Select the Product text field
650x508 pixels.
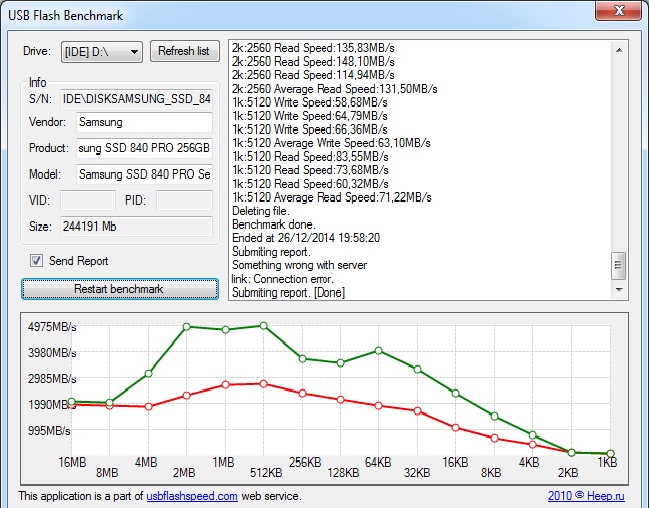tap(144, 148)
